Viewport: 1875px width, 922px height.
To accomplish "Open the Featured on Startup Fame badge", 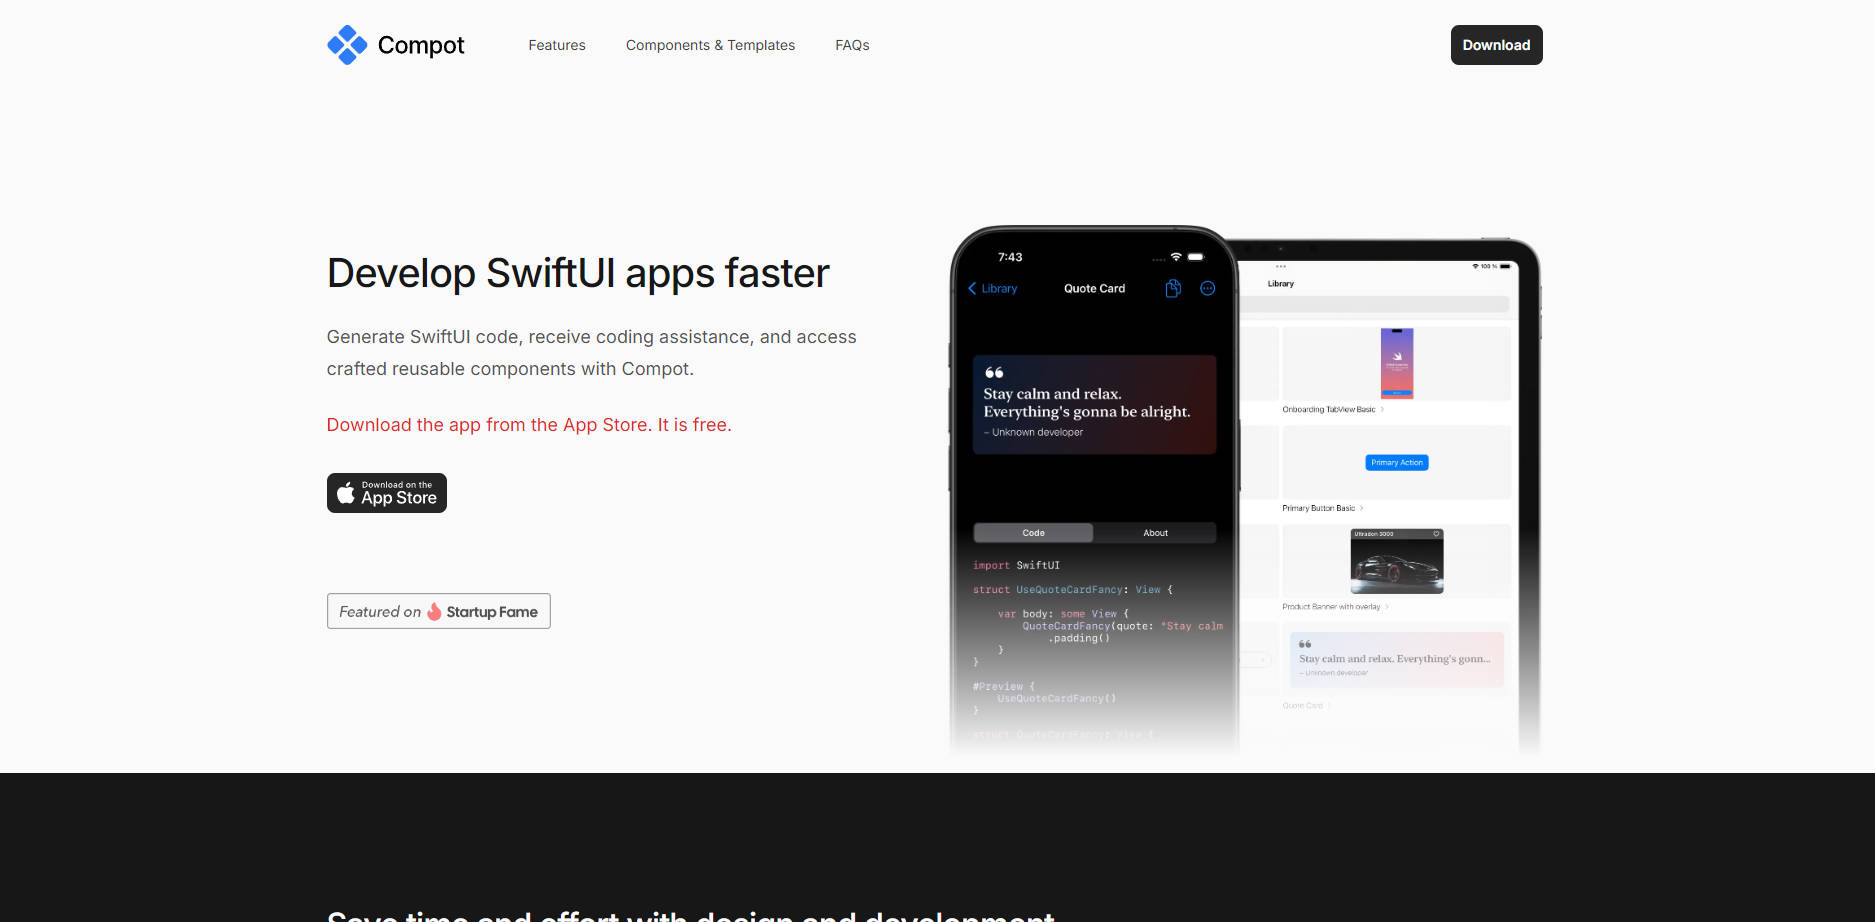I will pos(438,611).
